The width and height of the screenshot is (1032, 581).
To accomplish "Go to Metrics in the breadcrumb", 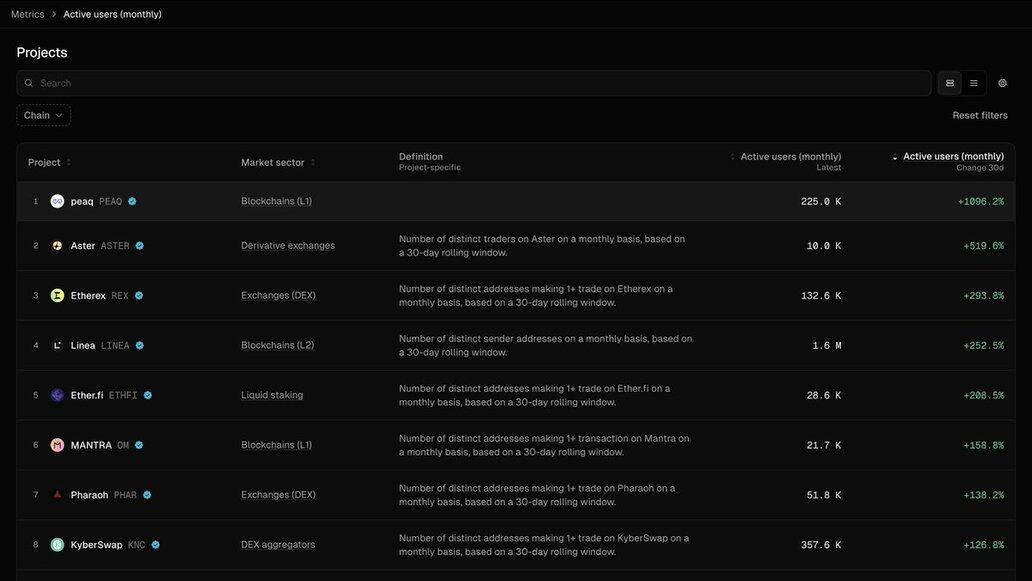I will click(27, 14).
